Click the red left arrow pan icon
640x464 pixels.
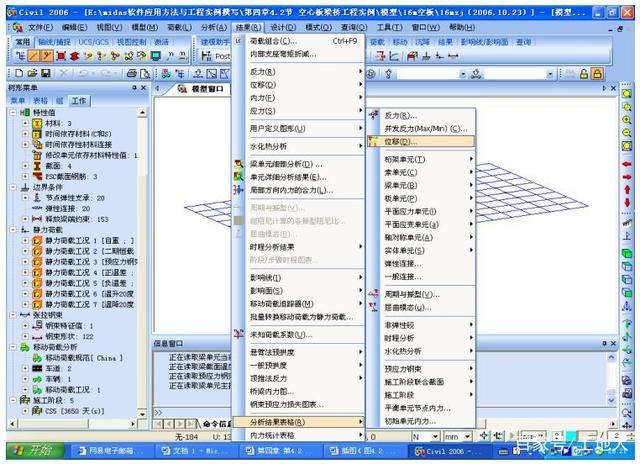click(x=627, y=164)
